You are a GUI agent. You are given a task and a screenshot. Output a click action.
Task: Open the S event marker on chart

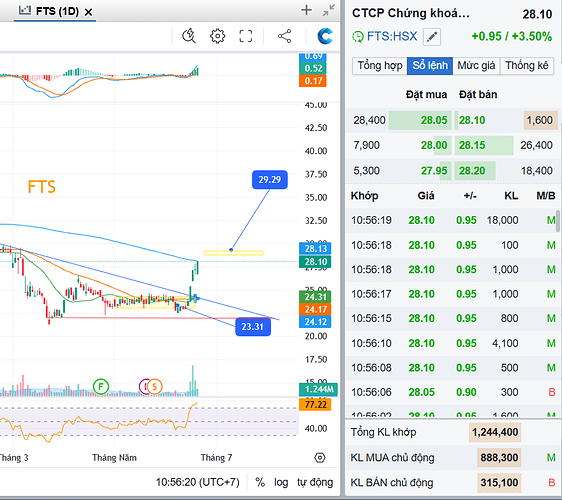[x=154, y=386]
